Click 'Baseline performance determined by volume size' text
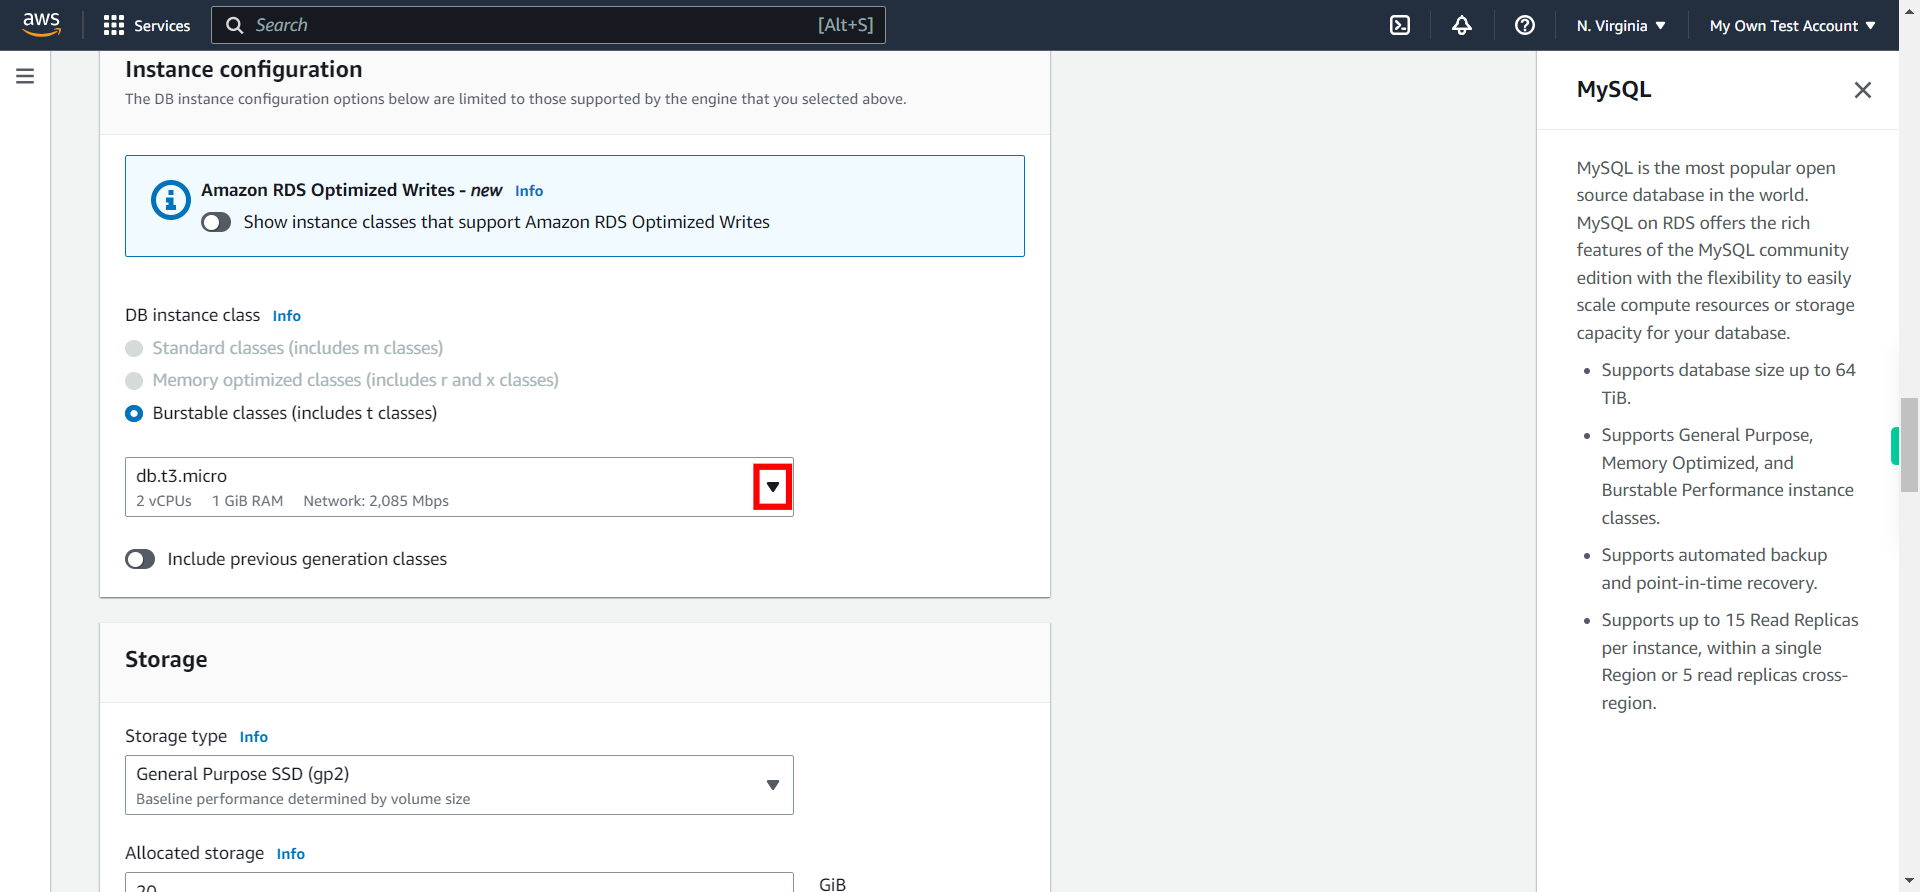This screenshot has height=892, width=1920. pos(303,799)
